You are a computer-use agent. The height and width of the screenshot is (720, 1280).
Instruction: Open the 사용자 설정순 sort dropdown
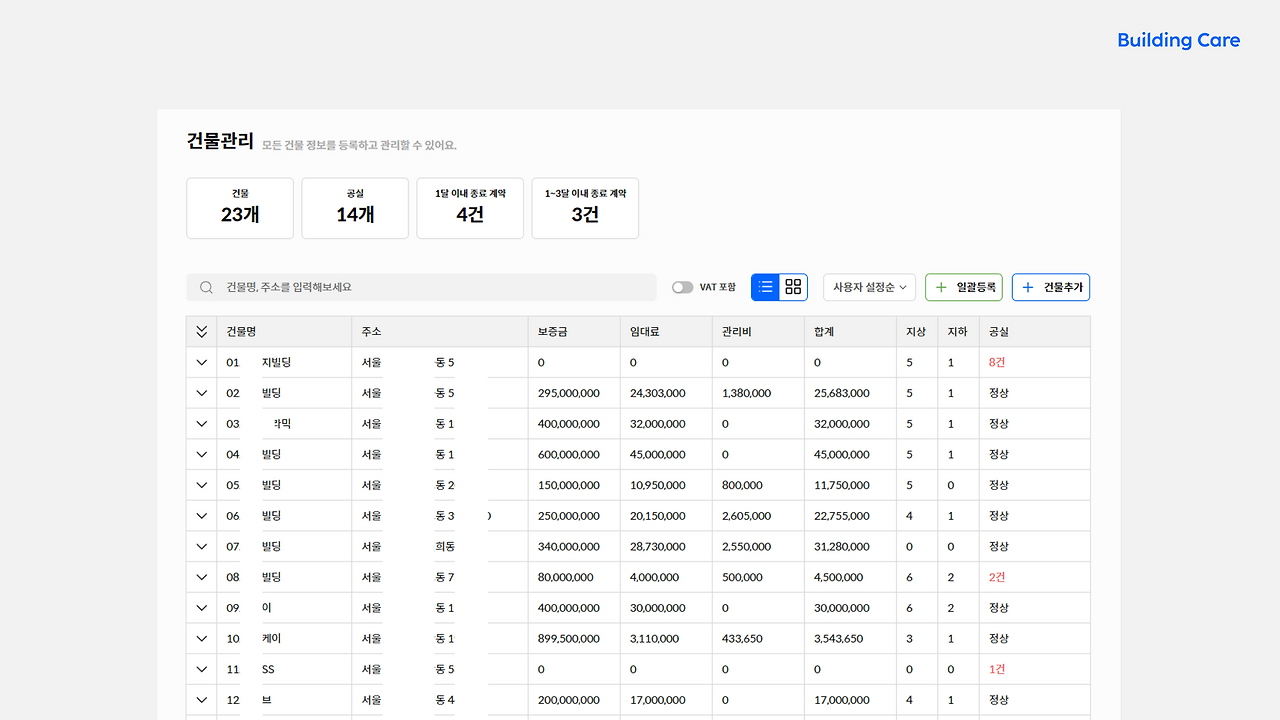pyautogui.click(x=868, y=287)
